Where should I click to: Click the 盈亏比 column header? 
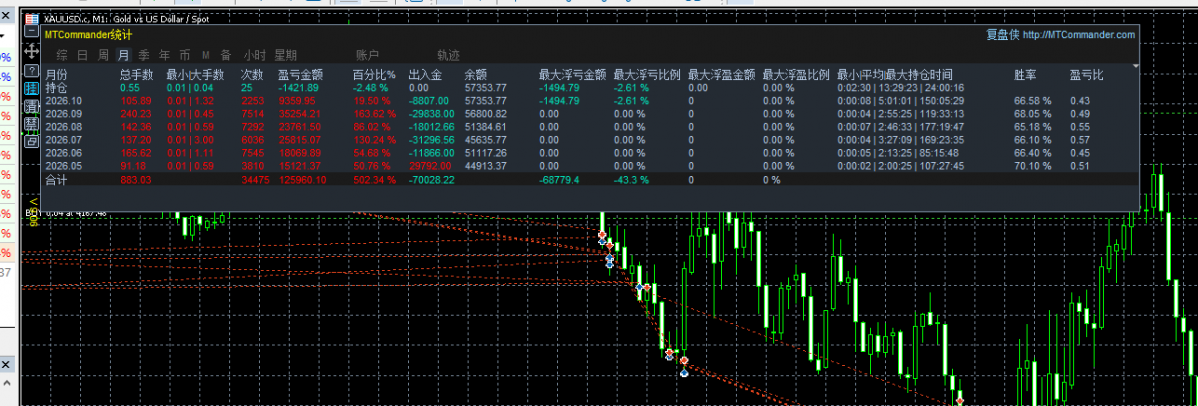1086,75
